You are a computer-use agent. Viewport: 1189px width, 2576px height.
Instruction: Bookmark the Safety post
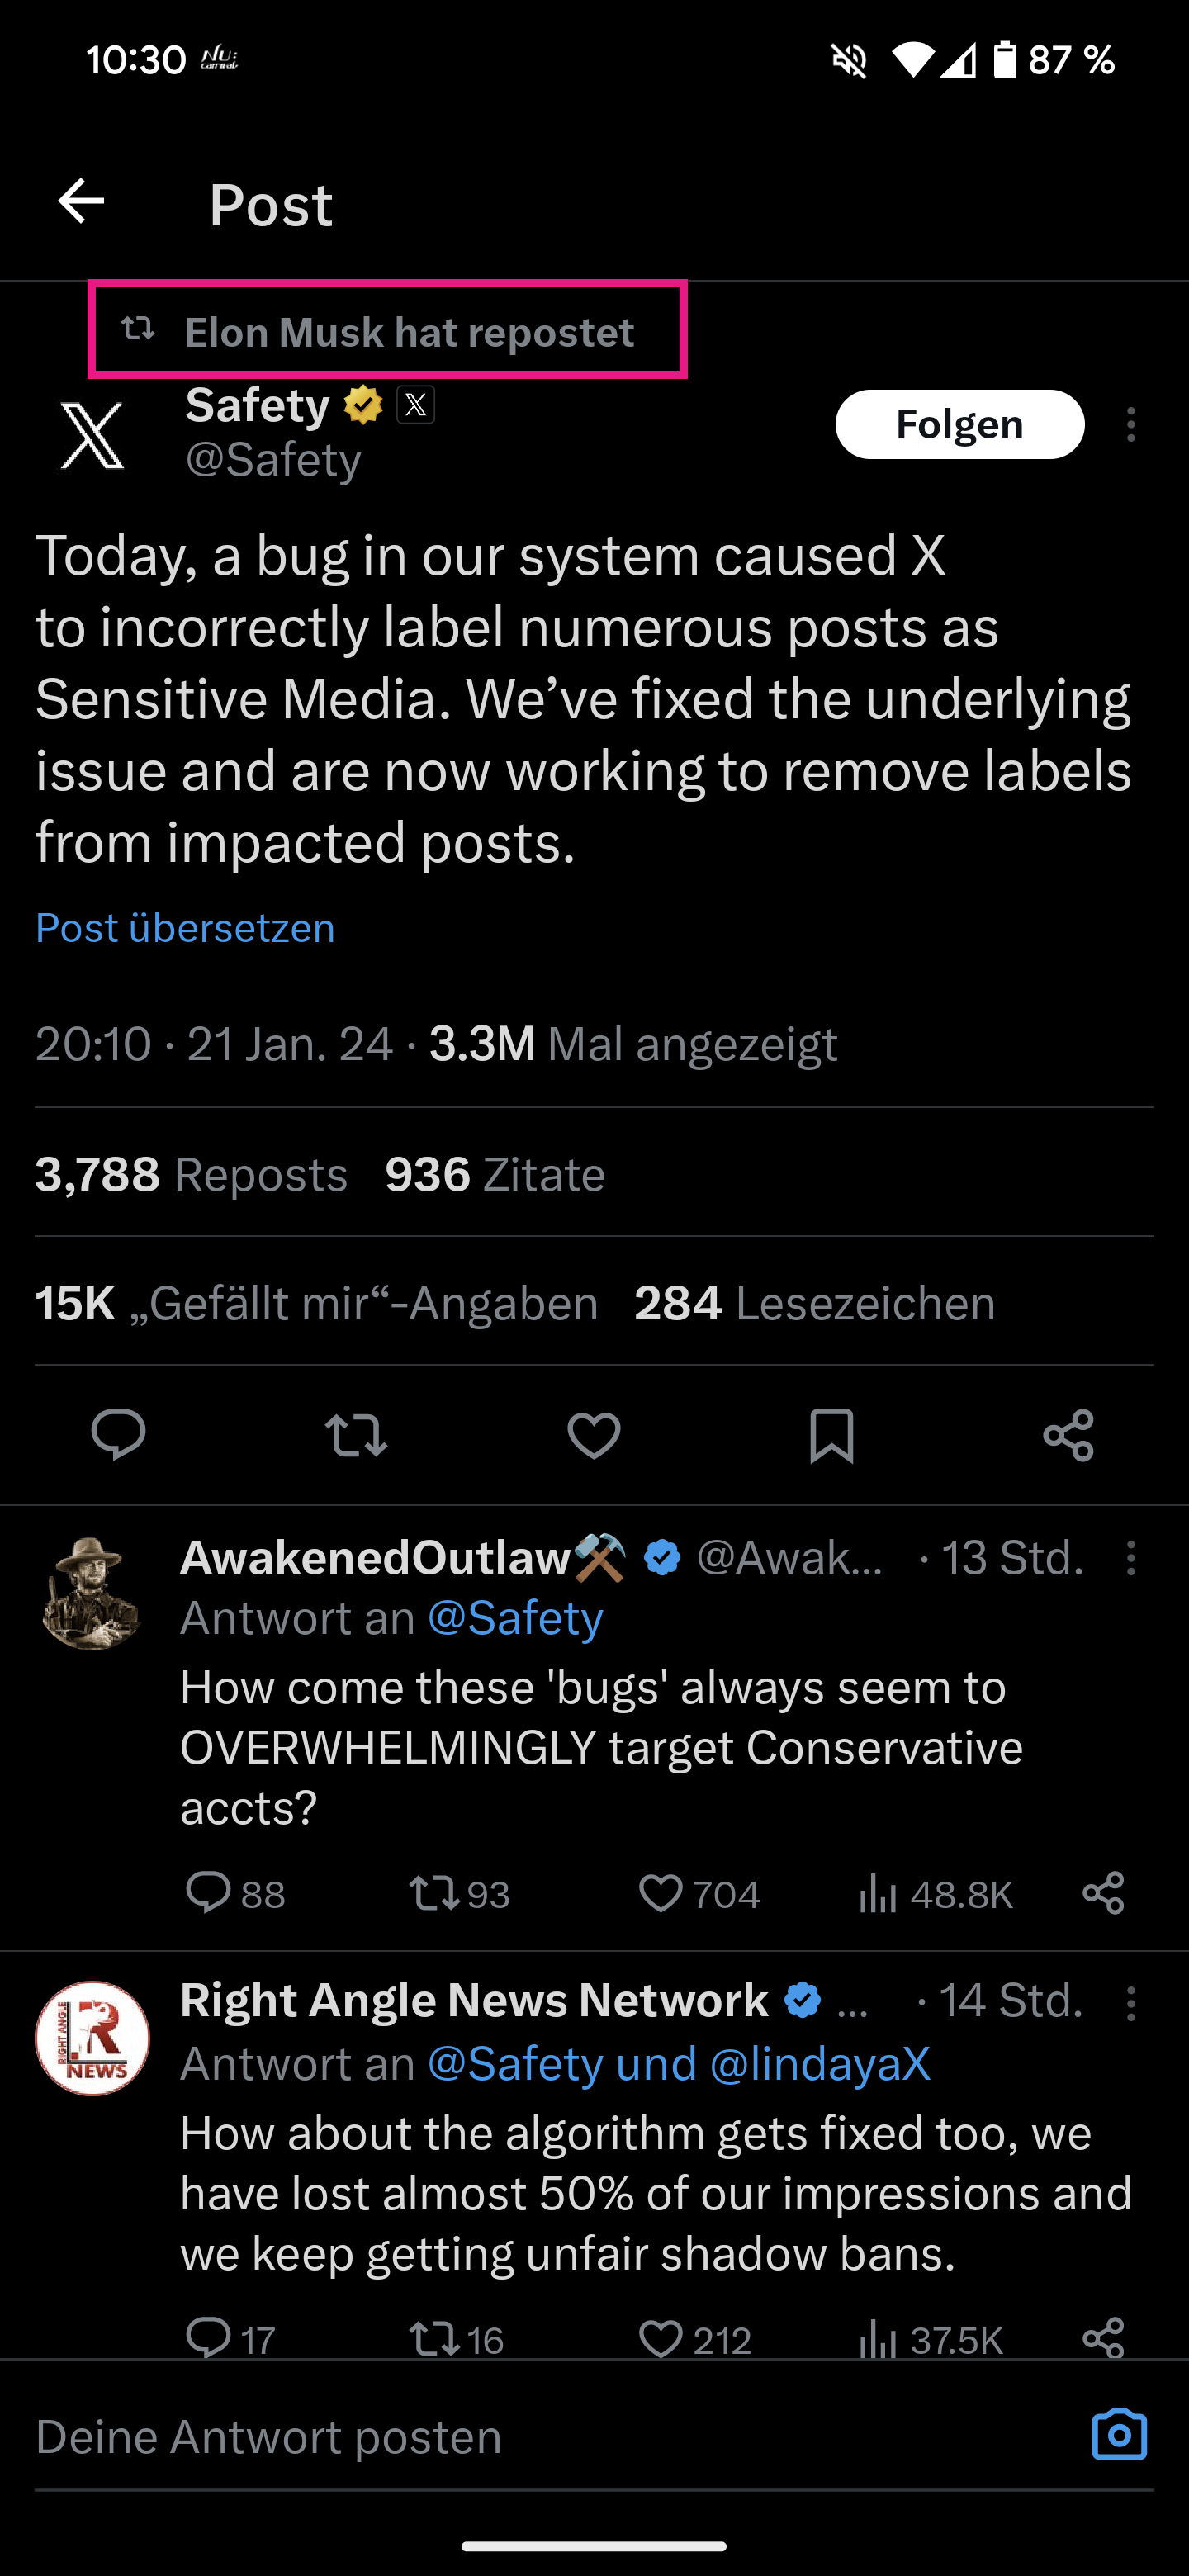tap(831, 1435)
